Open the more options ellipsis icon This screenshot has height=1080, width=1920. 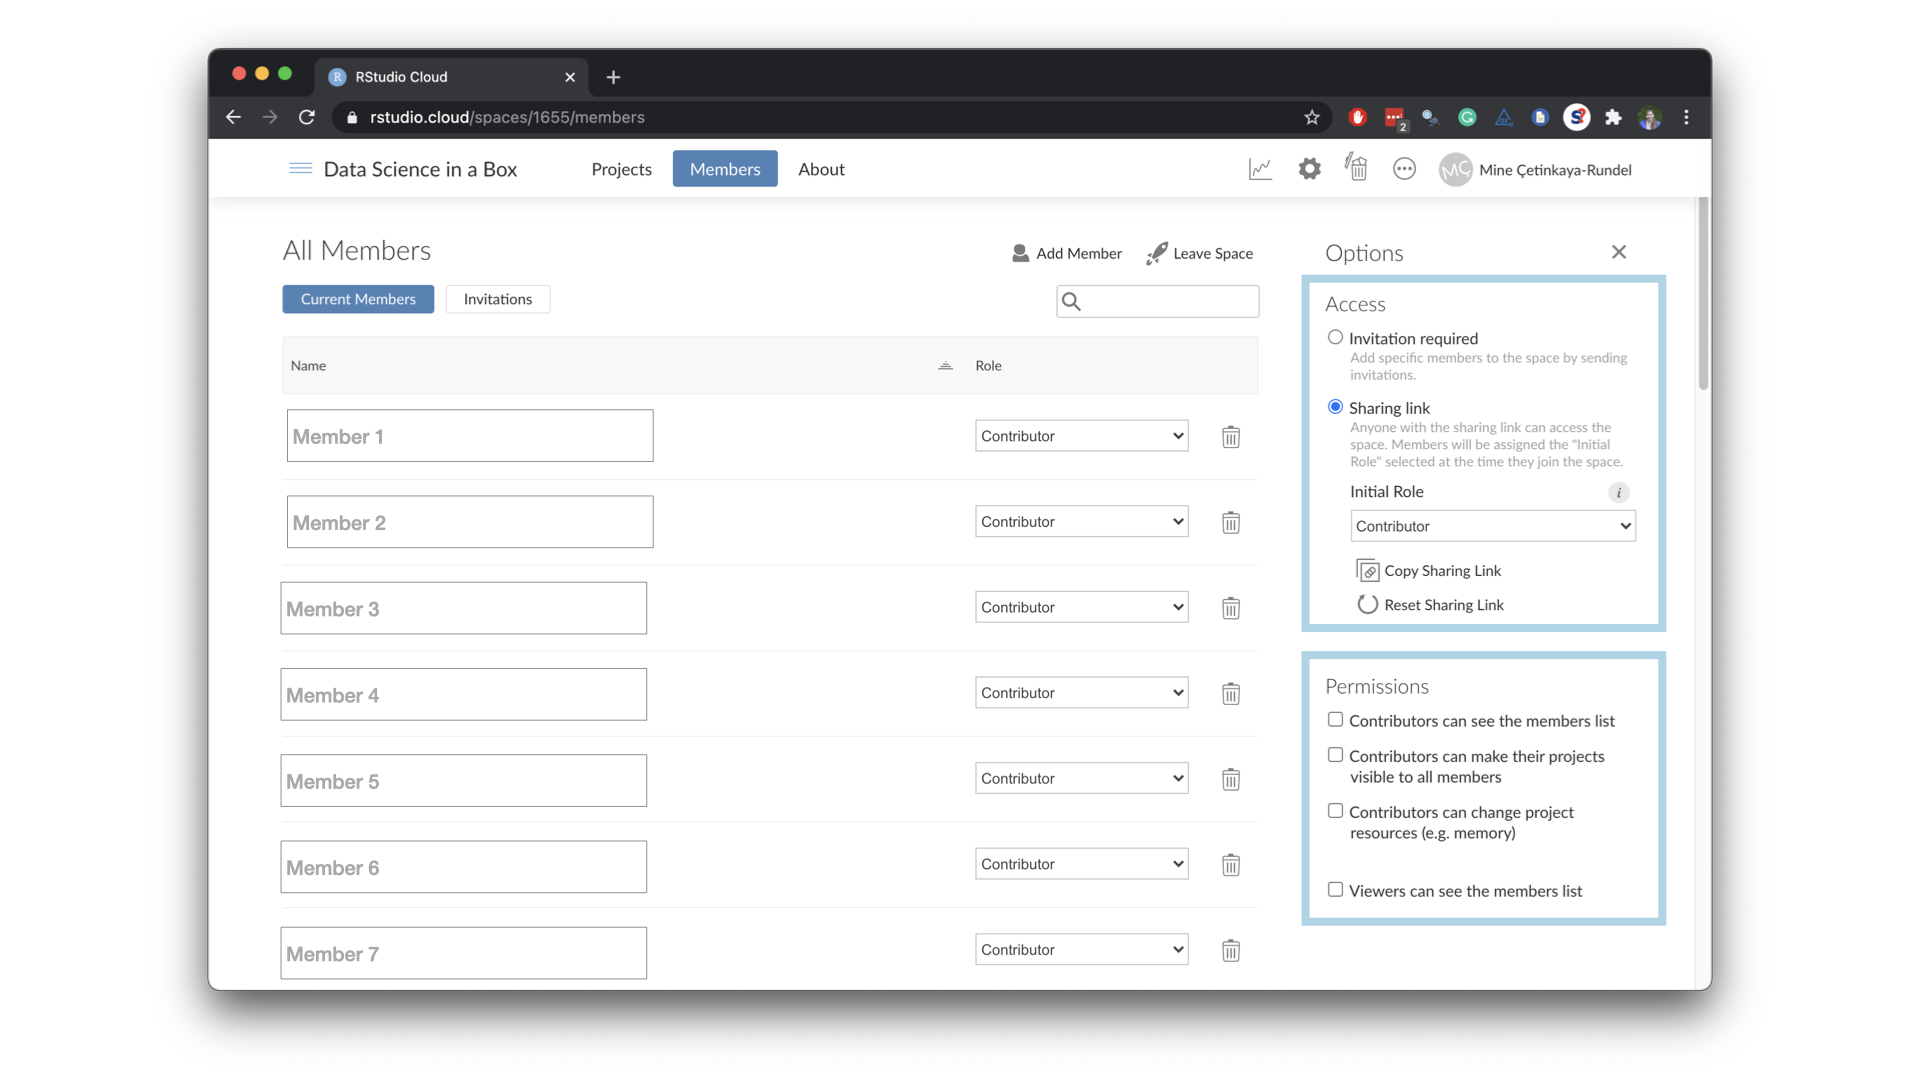[x=1404, y=169]
